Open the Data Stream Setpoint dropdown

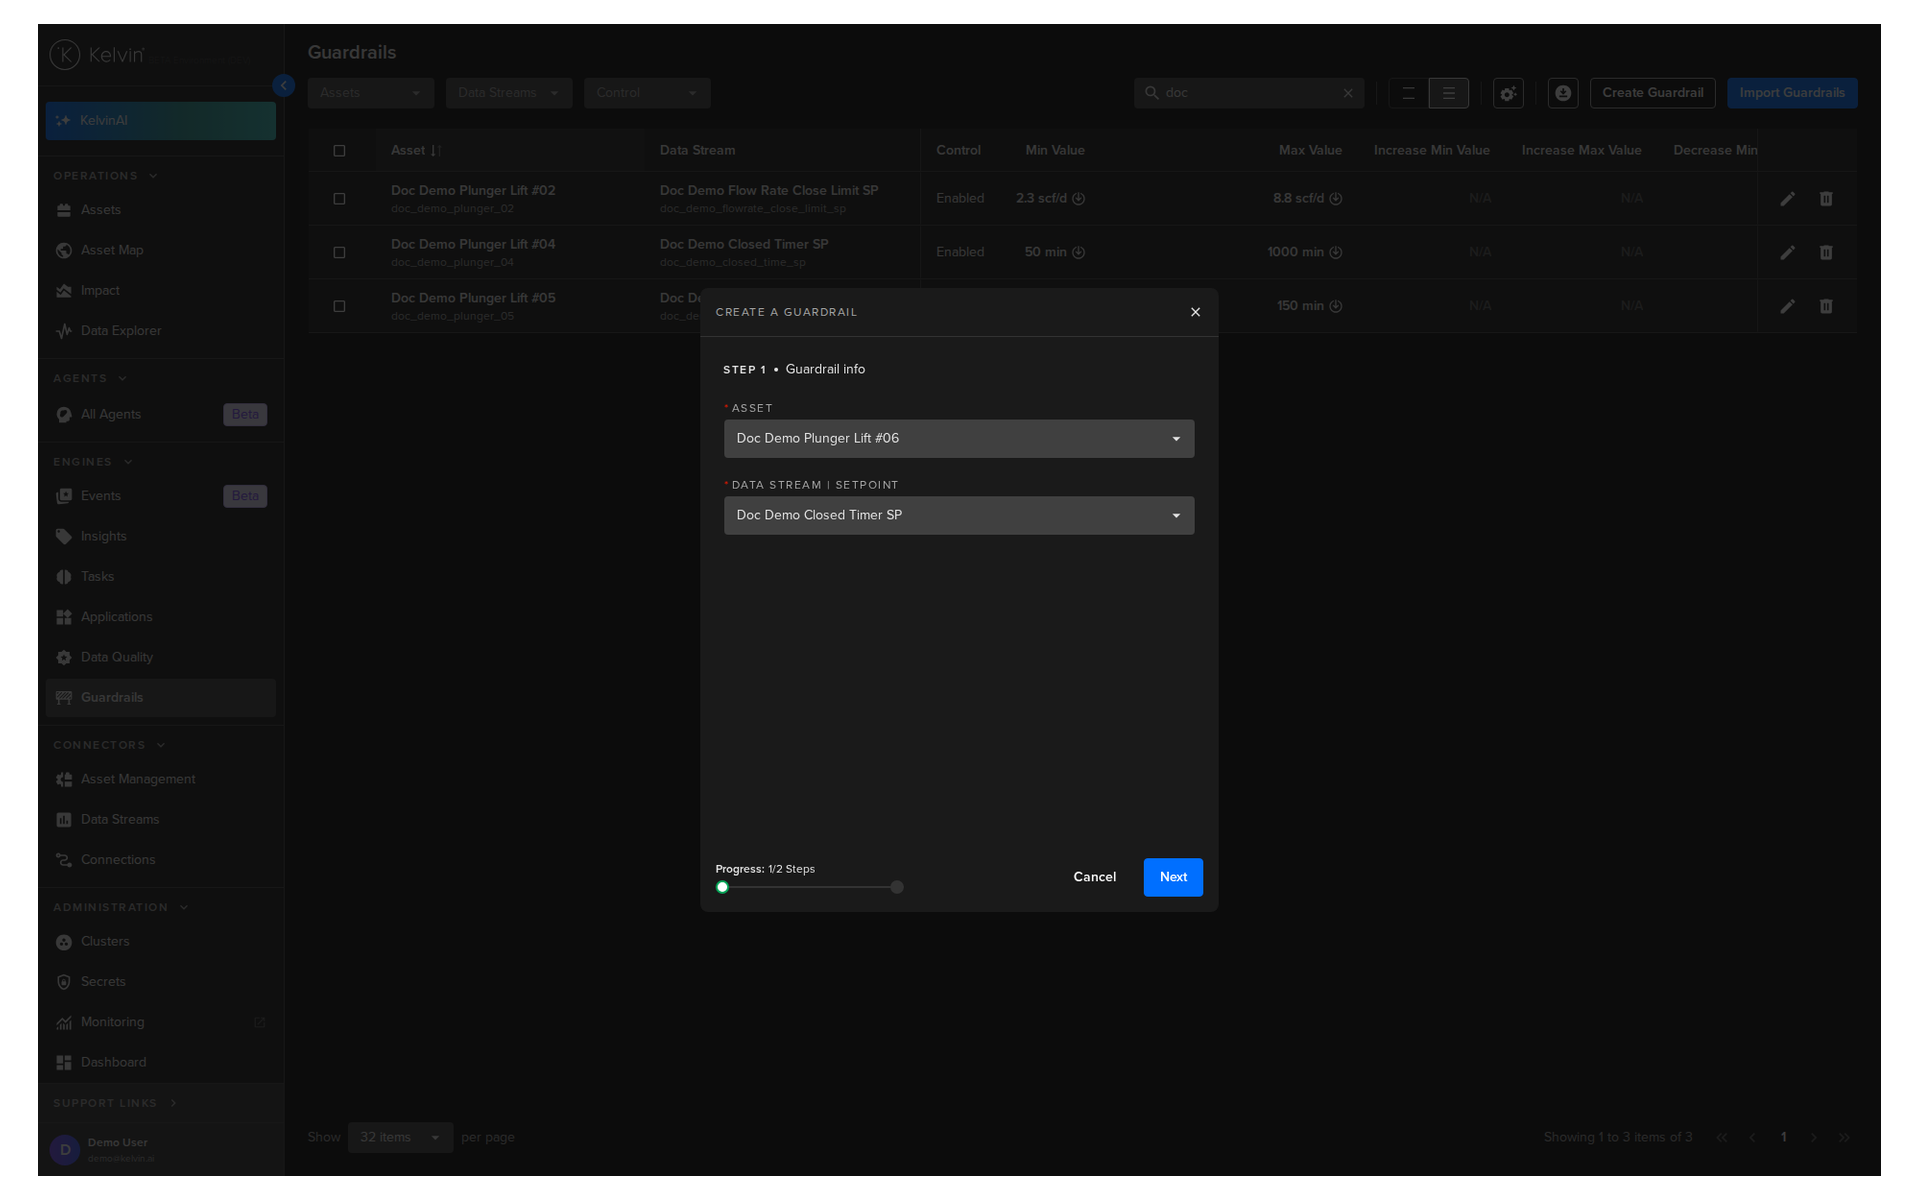point(959,516)
